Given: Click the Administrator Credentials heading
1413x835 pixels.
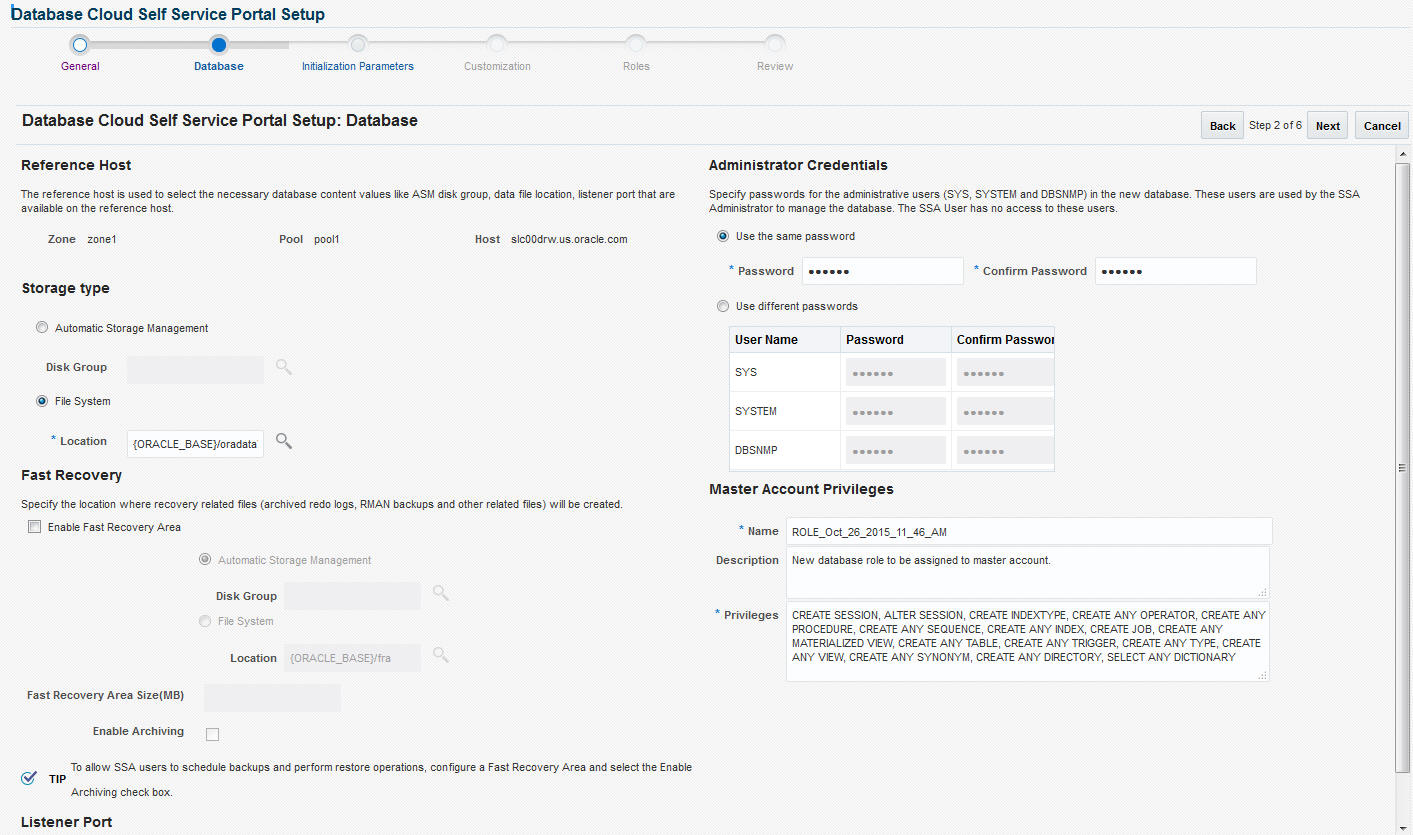Looking at the screenshot, I should 798,165.
